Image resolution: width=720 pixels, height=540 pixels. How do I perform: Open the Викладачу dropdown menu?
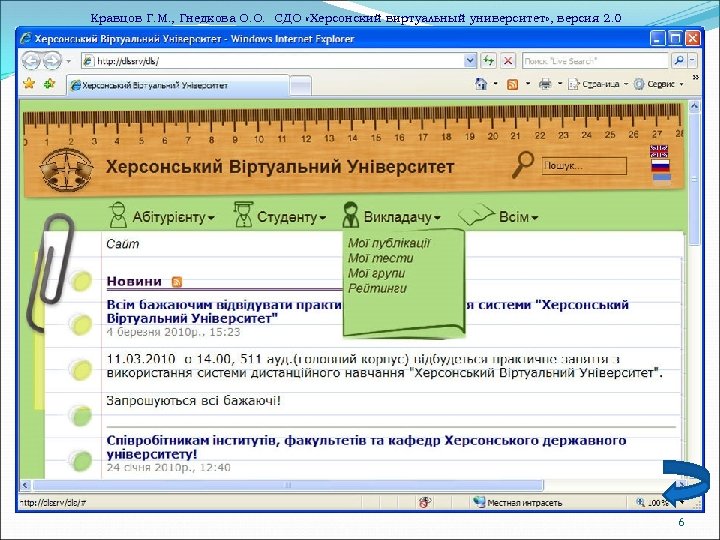click(402, 217)
